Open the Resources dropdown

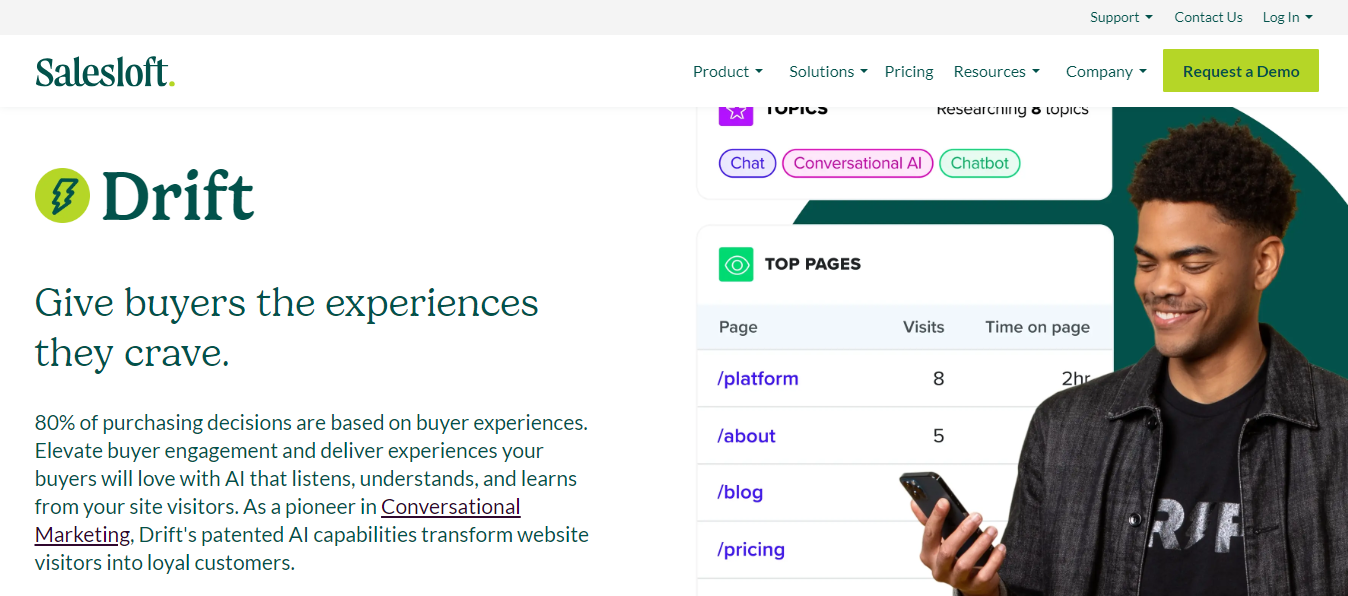point(996,72)
